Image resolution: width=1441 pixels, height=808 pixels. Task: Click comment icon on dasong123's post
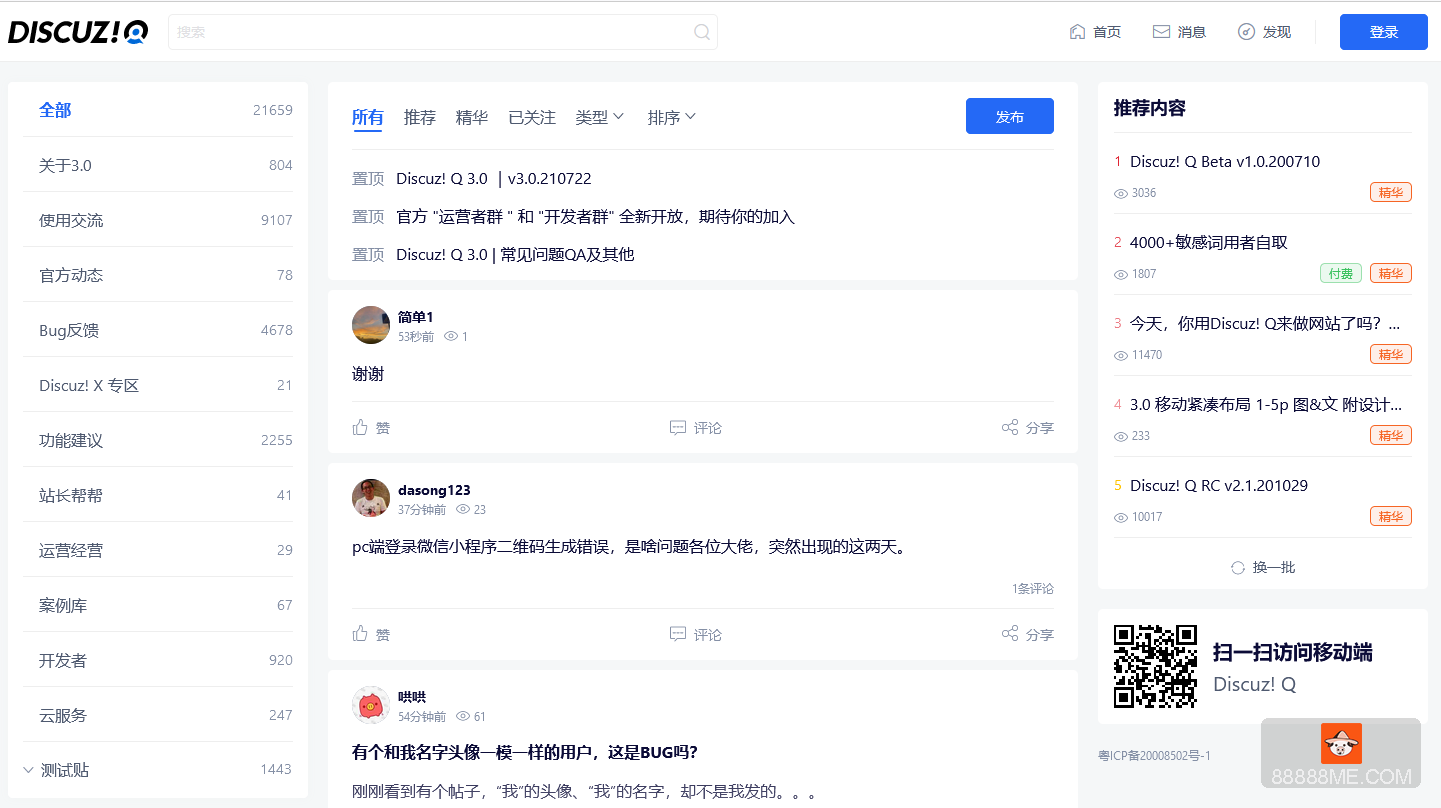678,634
